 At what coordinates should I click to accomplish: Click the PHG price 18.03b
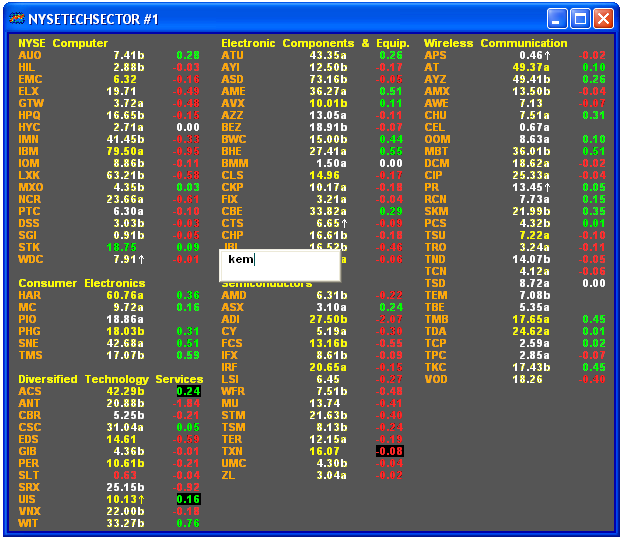125,331
